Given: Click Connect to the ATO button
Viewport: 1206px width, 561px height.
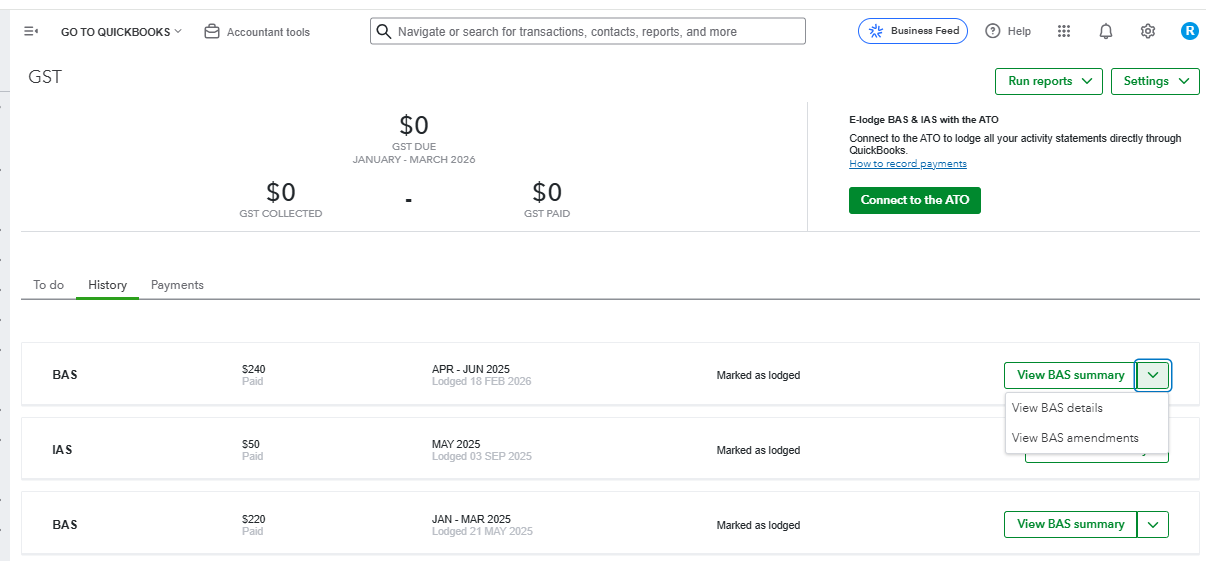Looking at the screenshot, I should tap(915, 200).
